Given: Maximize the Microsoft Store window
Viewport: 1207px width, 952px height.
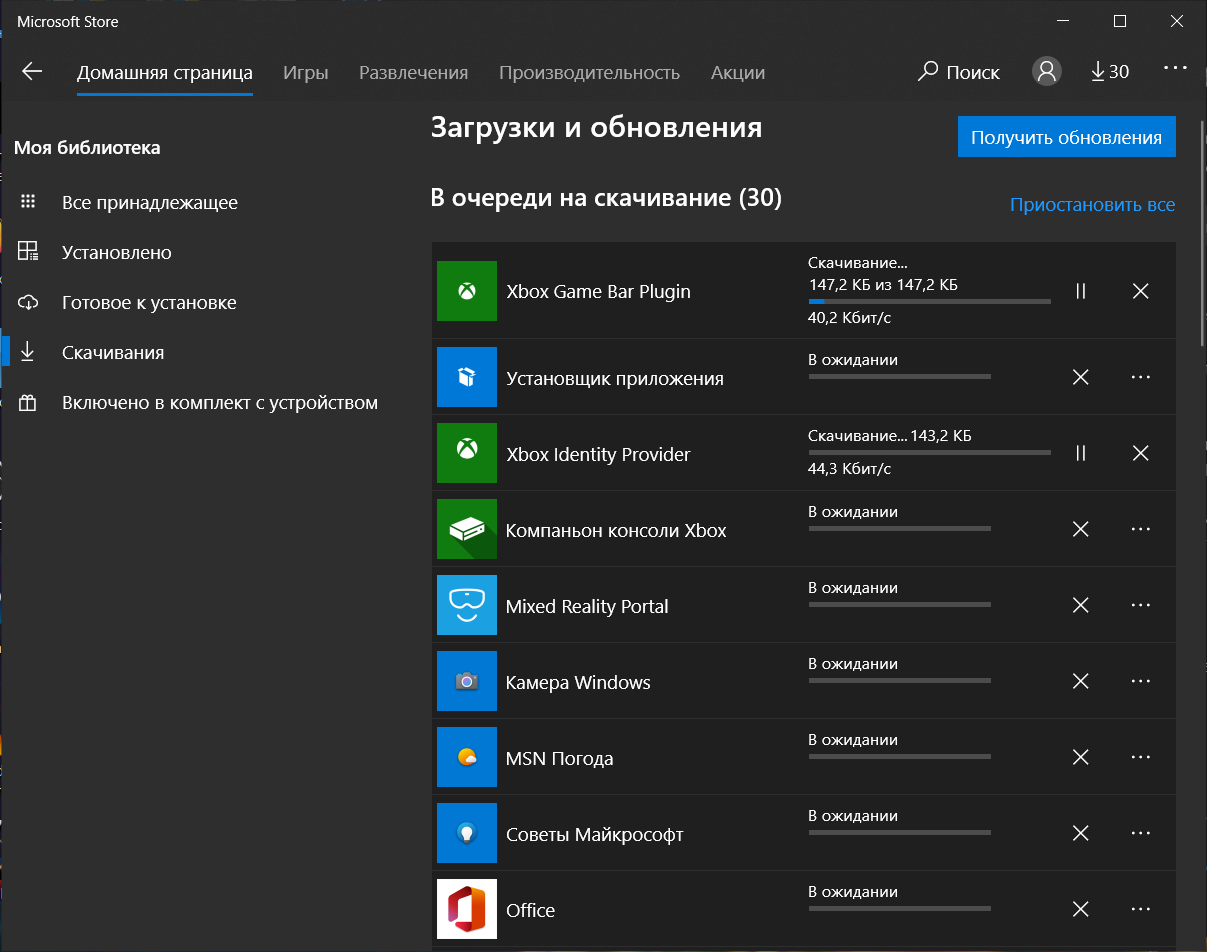Looking at the screenshot, I should (x=1120, y=21).
